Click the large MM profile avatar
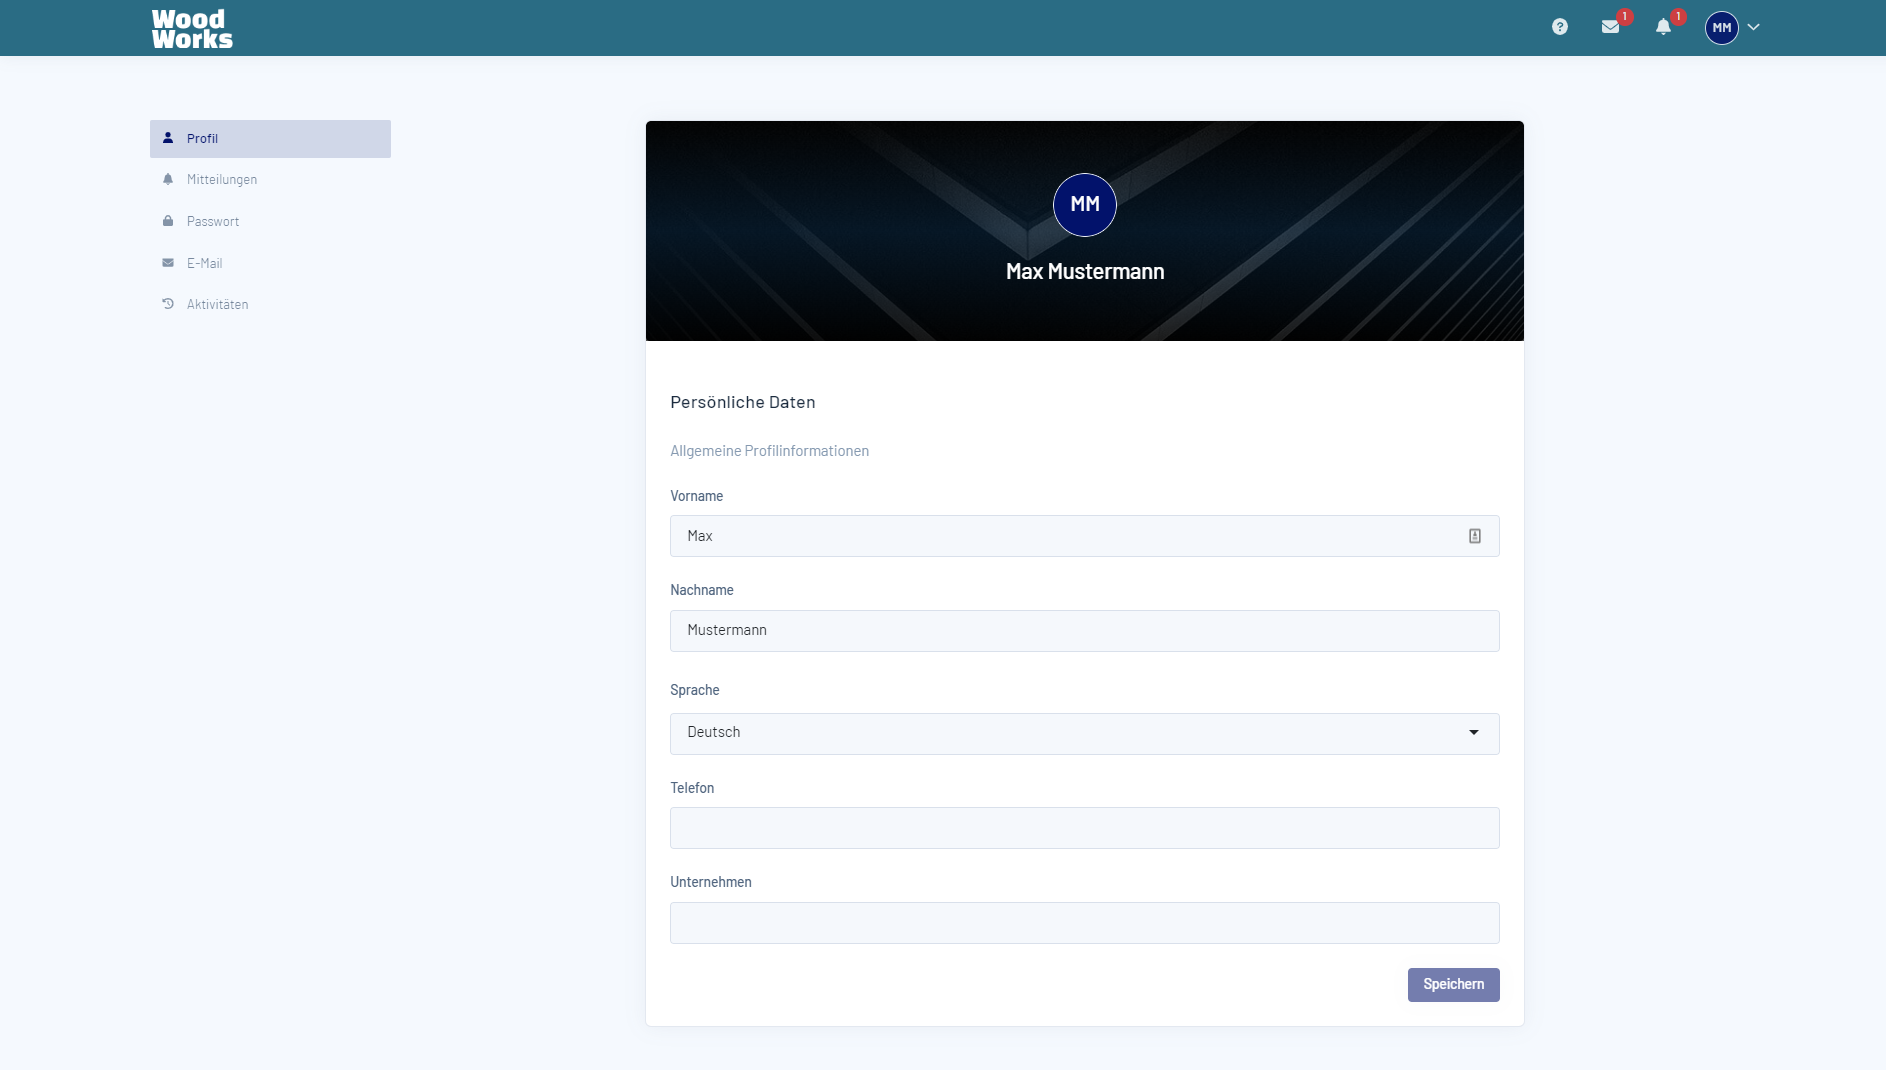 coord(1084,205)
